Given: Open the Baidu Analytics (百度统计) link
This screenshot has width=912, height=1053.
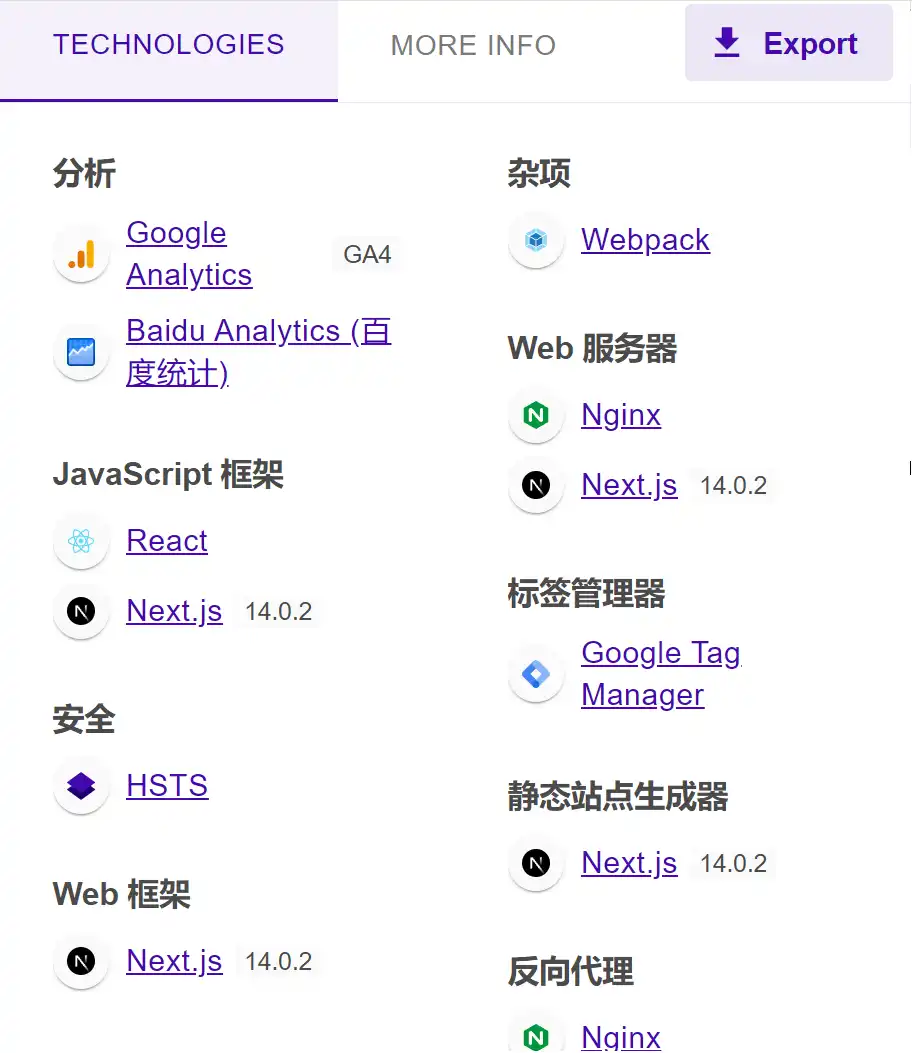Looking at the screenshot, I should pos(259,352).
